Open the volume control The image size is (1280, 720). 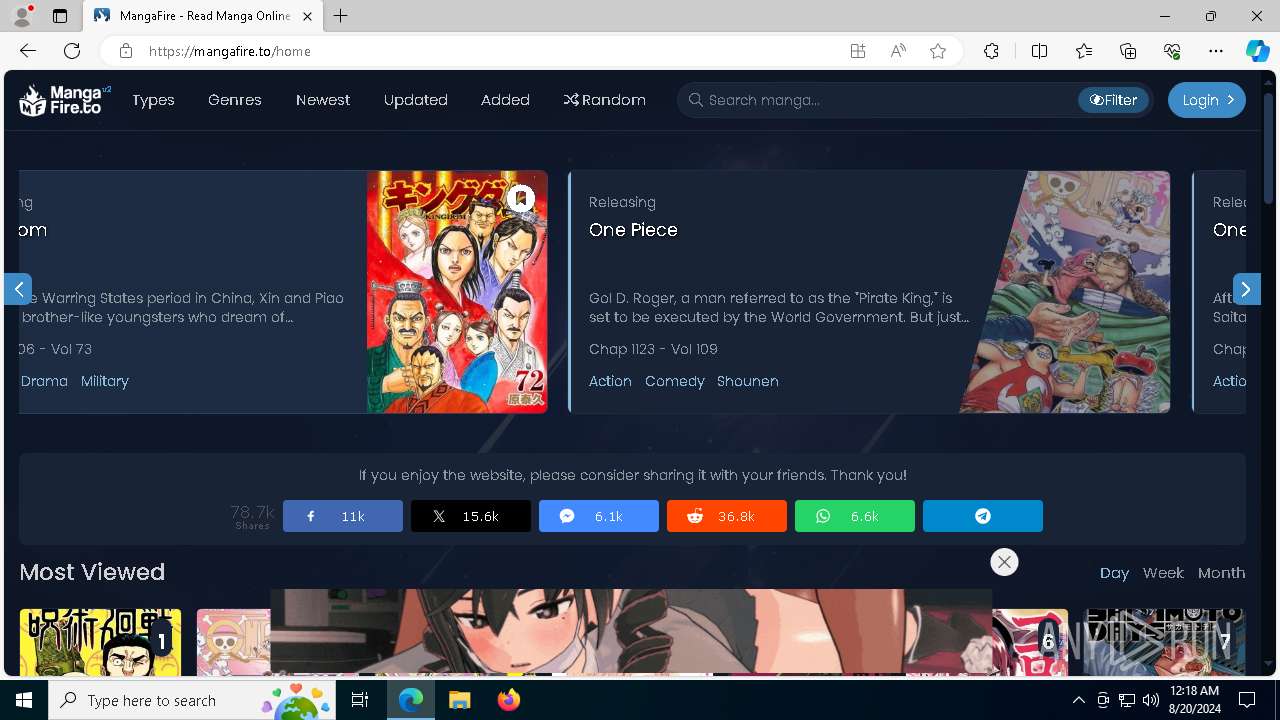1150,700
